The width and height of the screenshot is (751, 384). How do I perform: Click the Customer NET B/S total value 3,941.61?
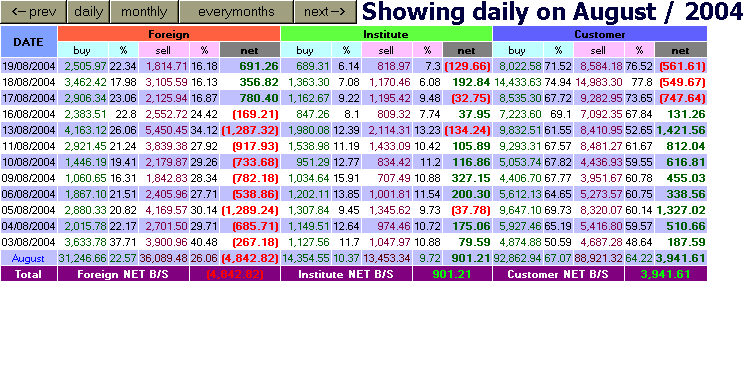(x=666, y=274)
